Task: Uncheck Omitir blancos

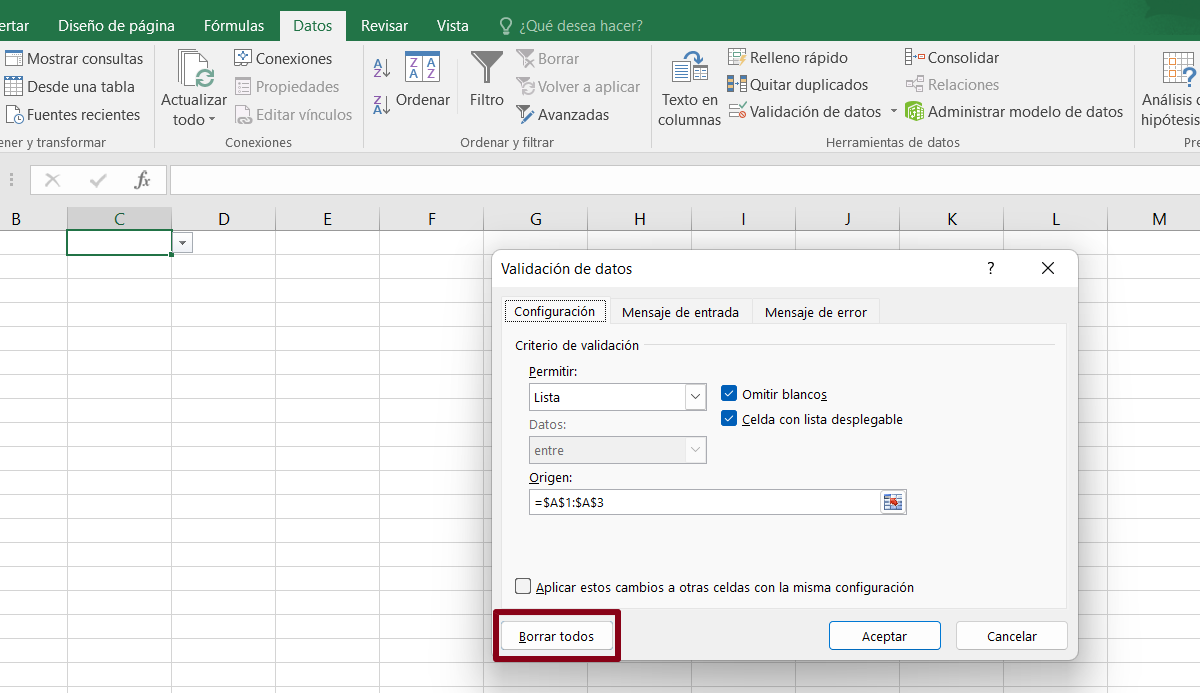Action: click(x=729, y=394)
